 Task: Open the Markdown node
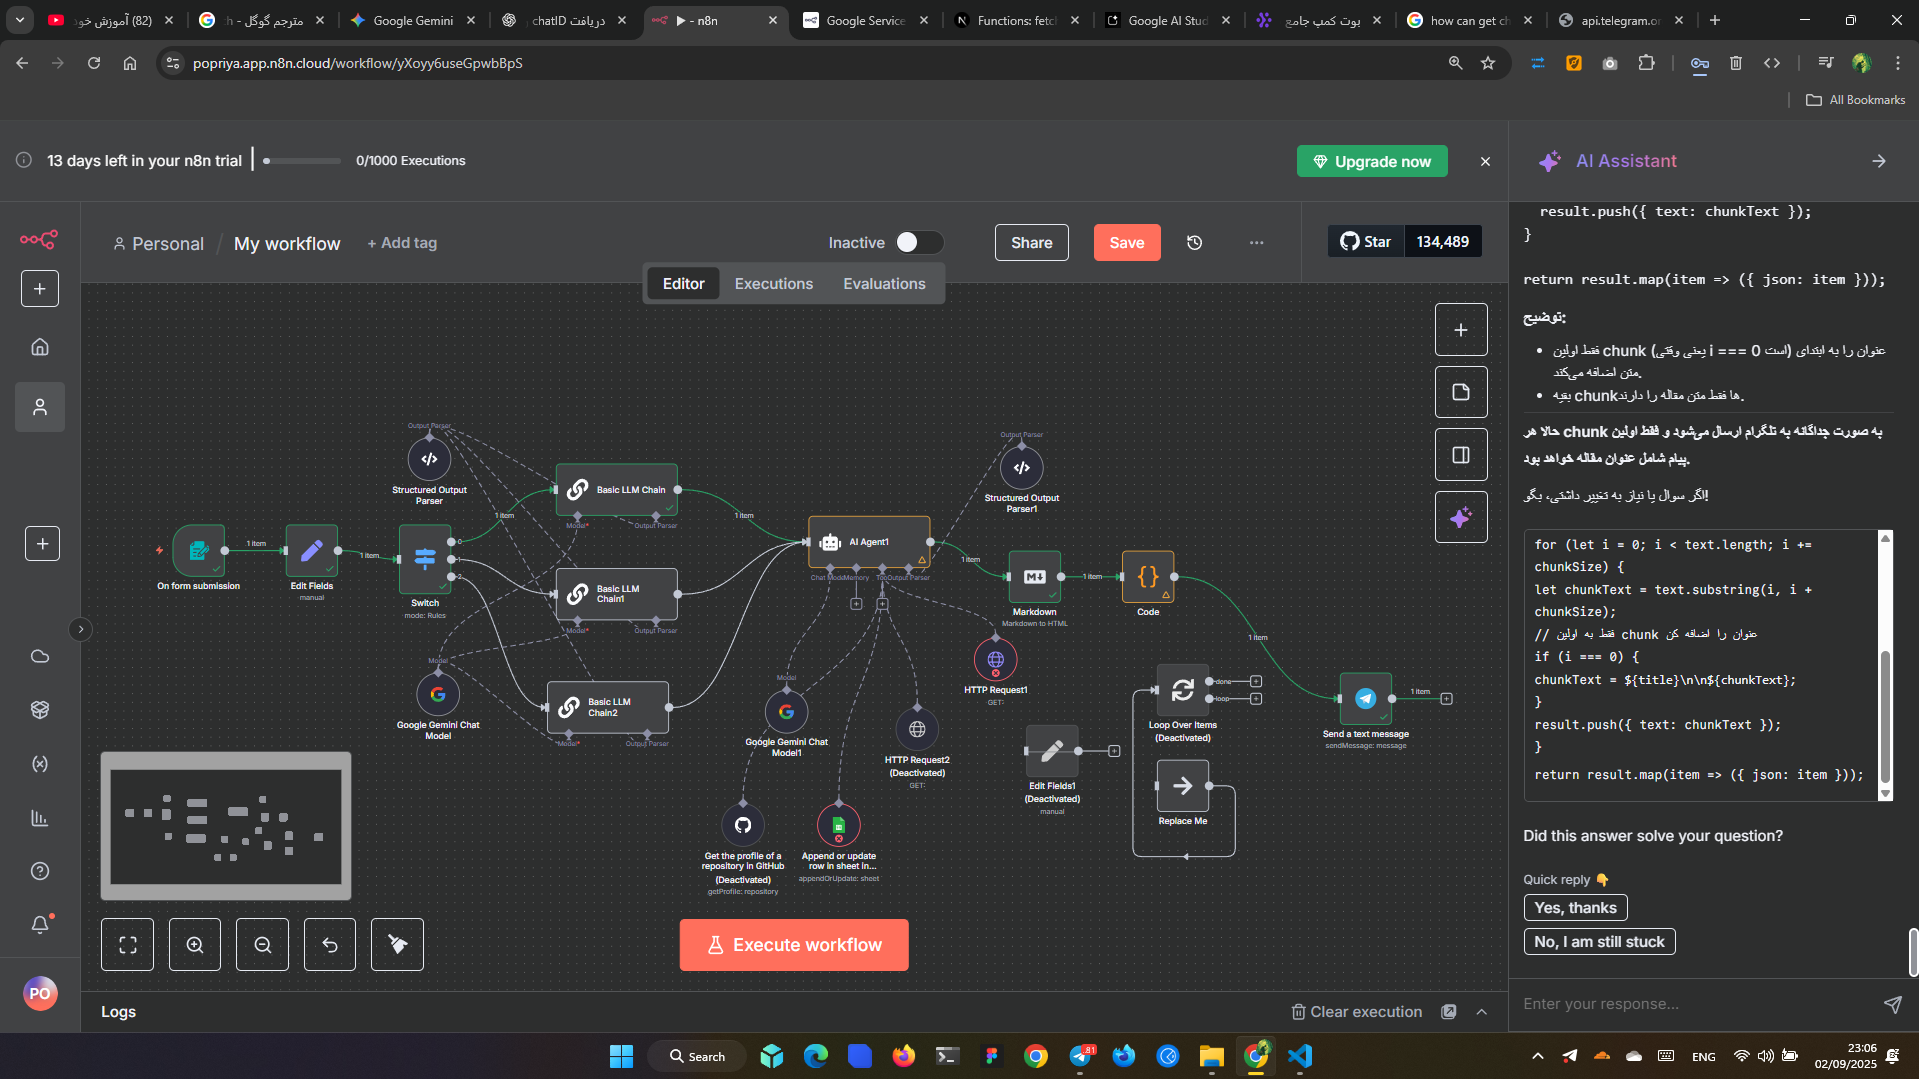click(x=1034, y=577)
